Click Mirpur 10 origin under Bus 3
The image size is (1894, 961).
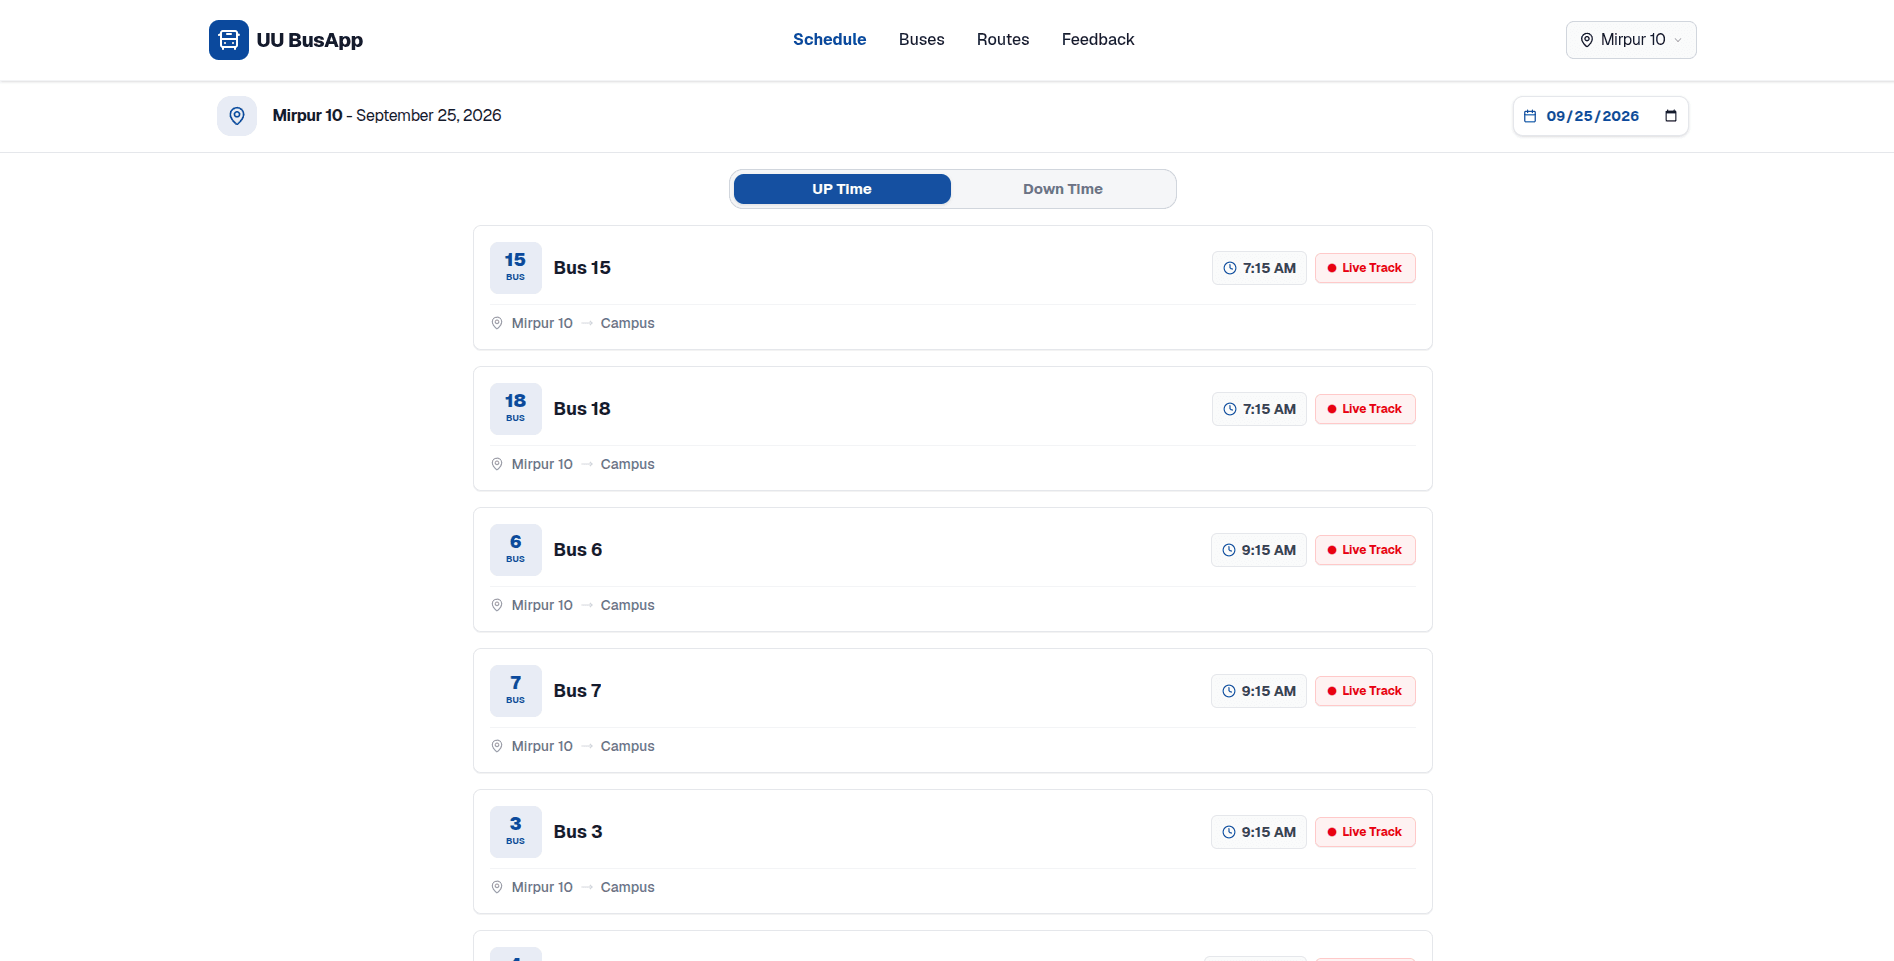pos(542,887)
